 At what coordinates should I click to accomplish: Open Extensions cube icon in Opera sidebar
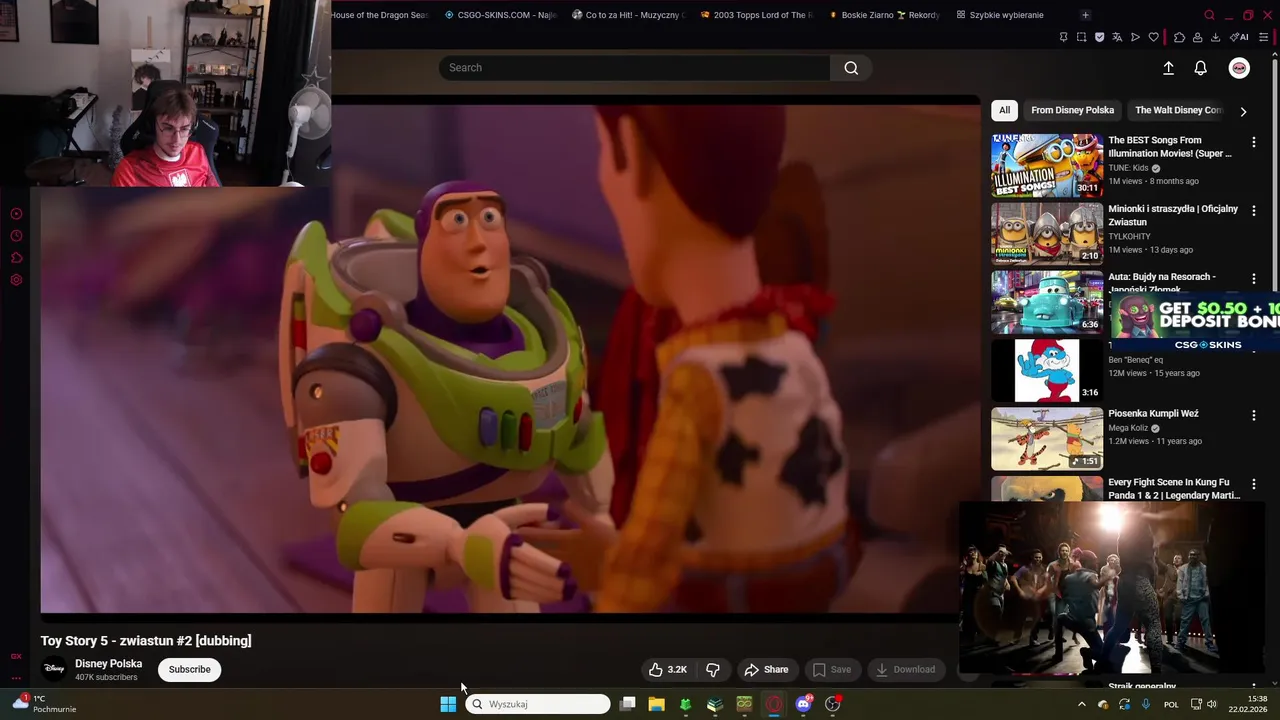click(16, 258)
